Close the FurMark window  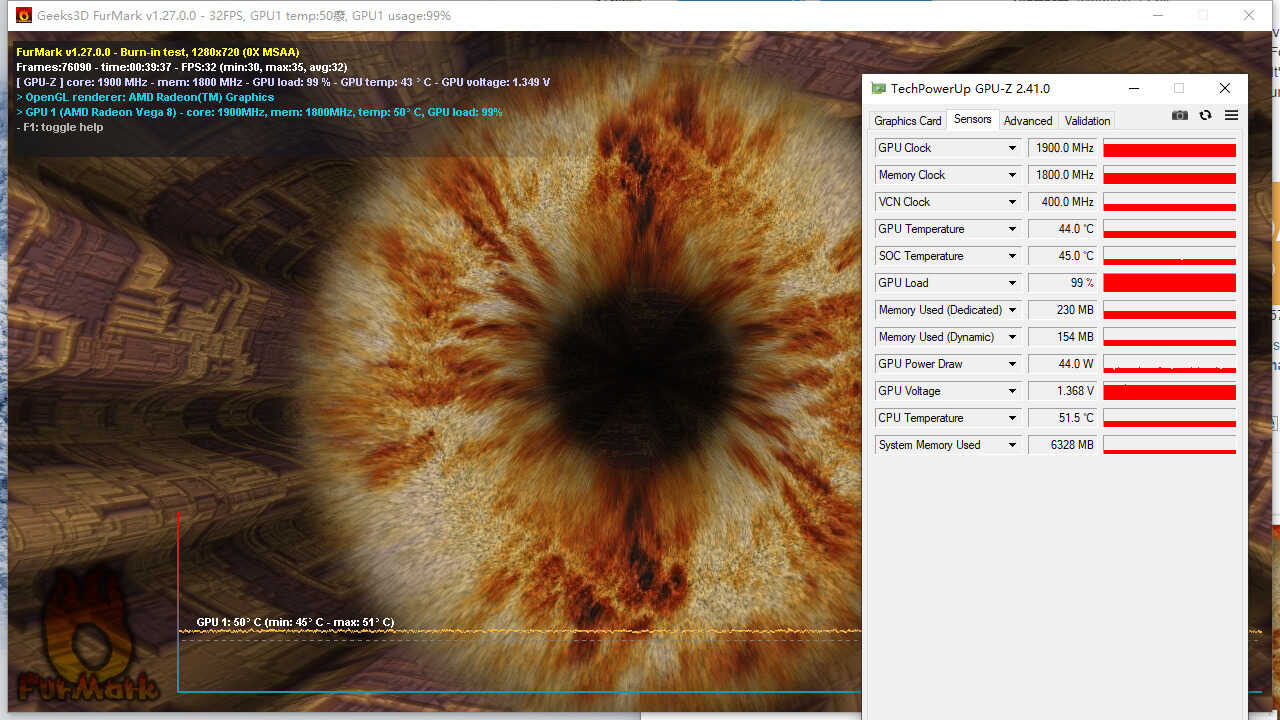tap(1249, 15)
